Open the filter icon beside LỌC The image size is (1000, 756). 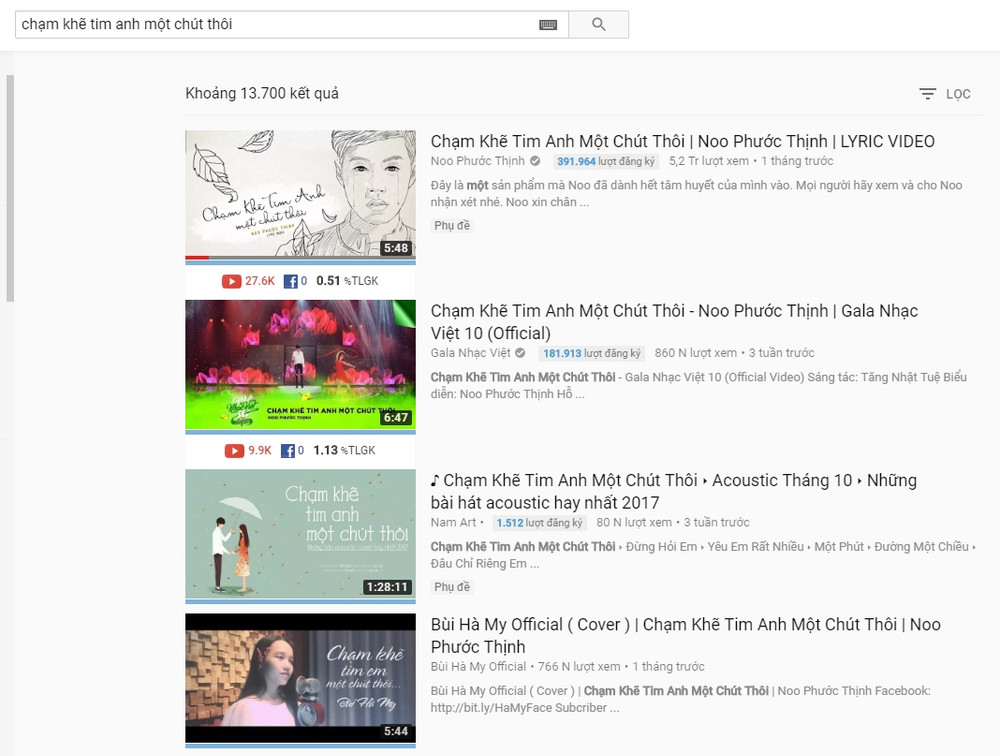[927, 94]
